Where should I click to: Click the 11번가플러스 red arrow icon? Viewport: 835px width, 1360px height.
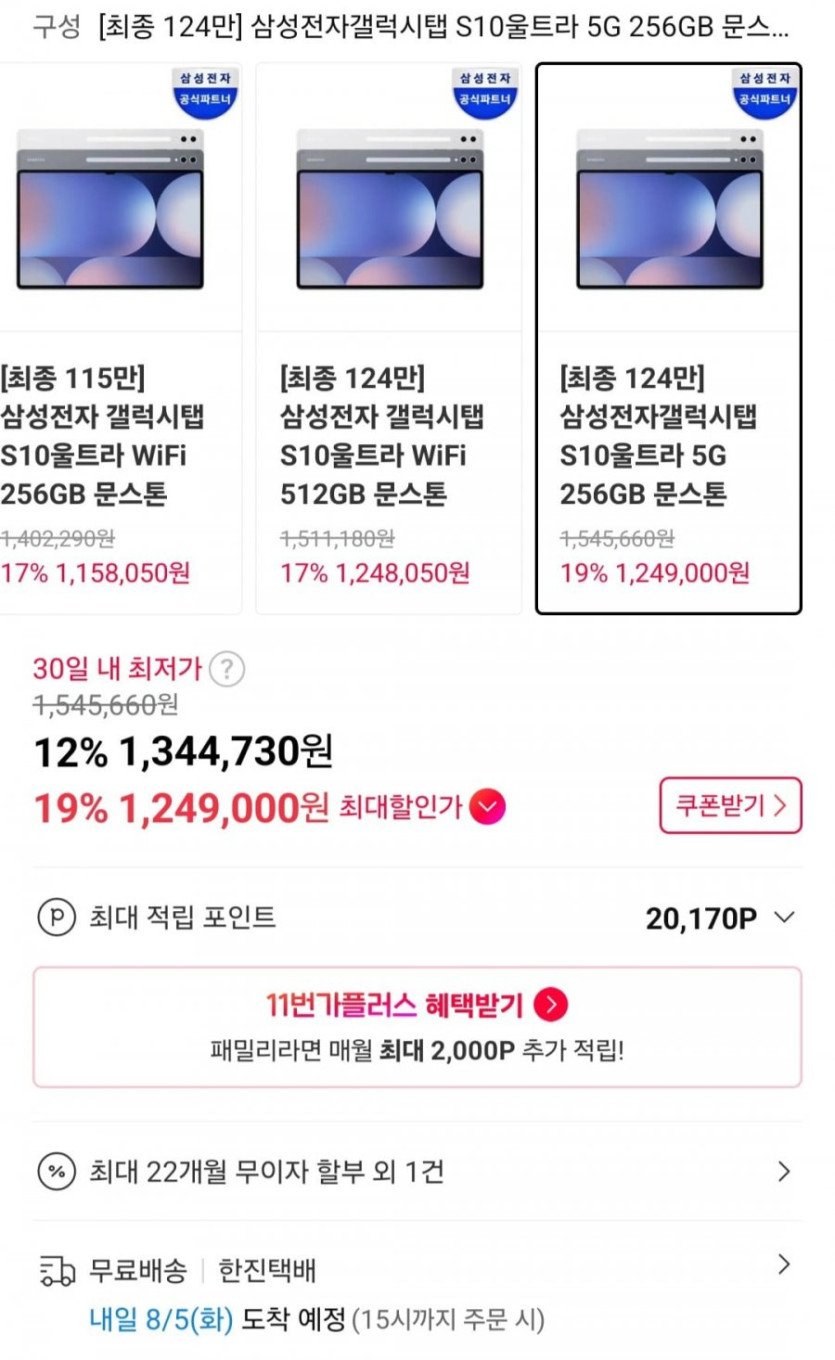point(551,1005)
